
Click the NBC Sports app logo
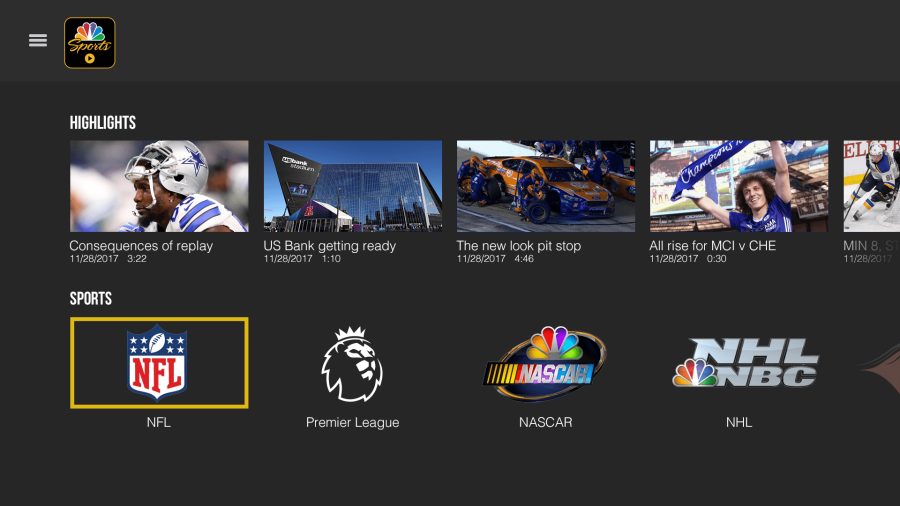pos(90,43)
